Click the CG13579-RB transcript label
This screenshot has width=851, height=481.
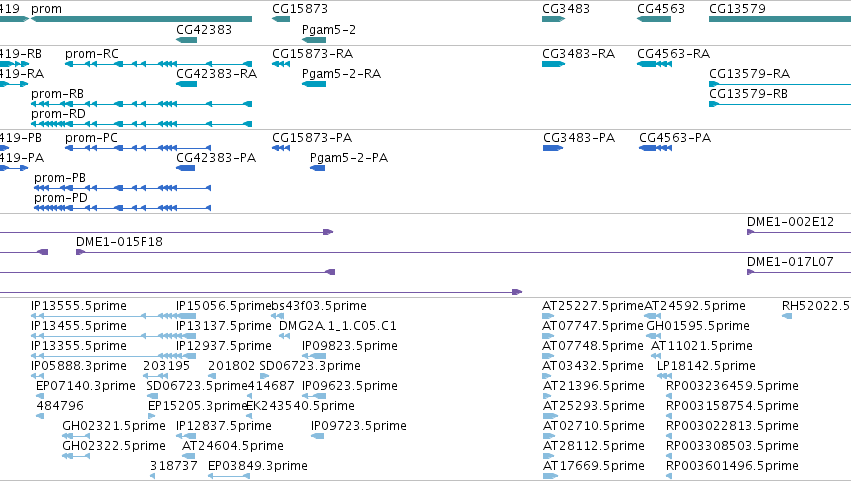(748, 94)
